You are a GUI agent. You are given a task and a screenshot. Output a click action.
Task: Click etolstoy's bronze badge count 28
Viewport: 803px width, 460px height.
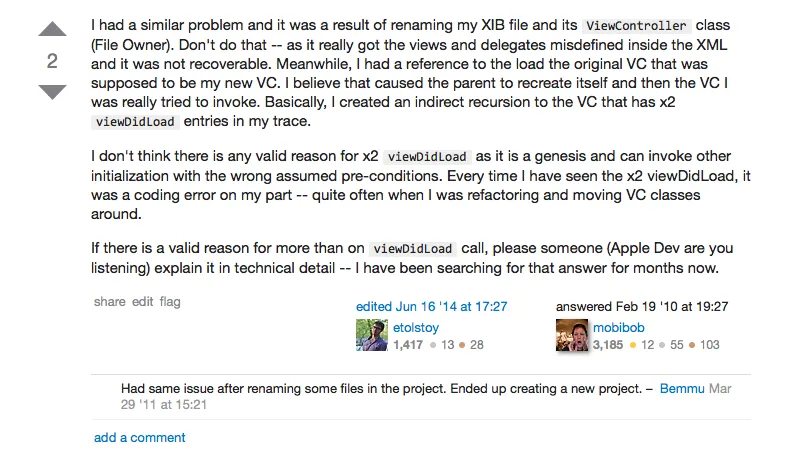(475, 345)
